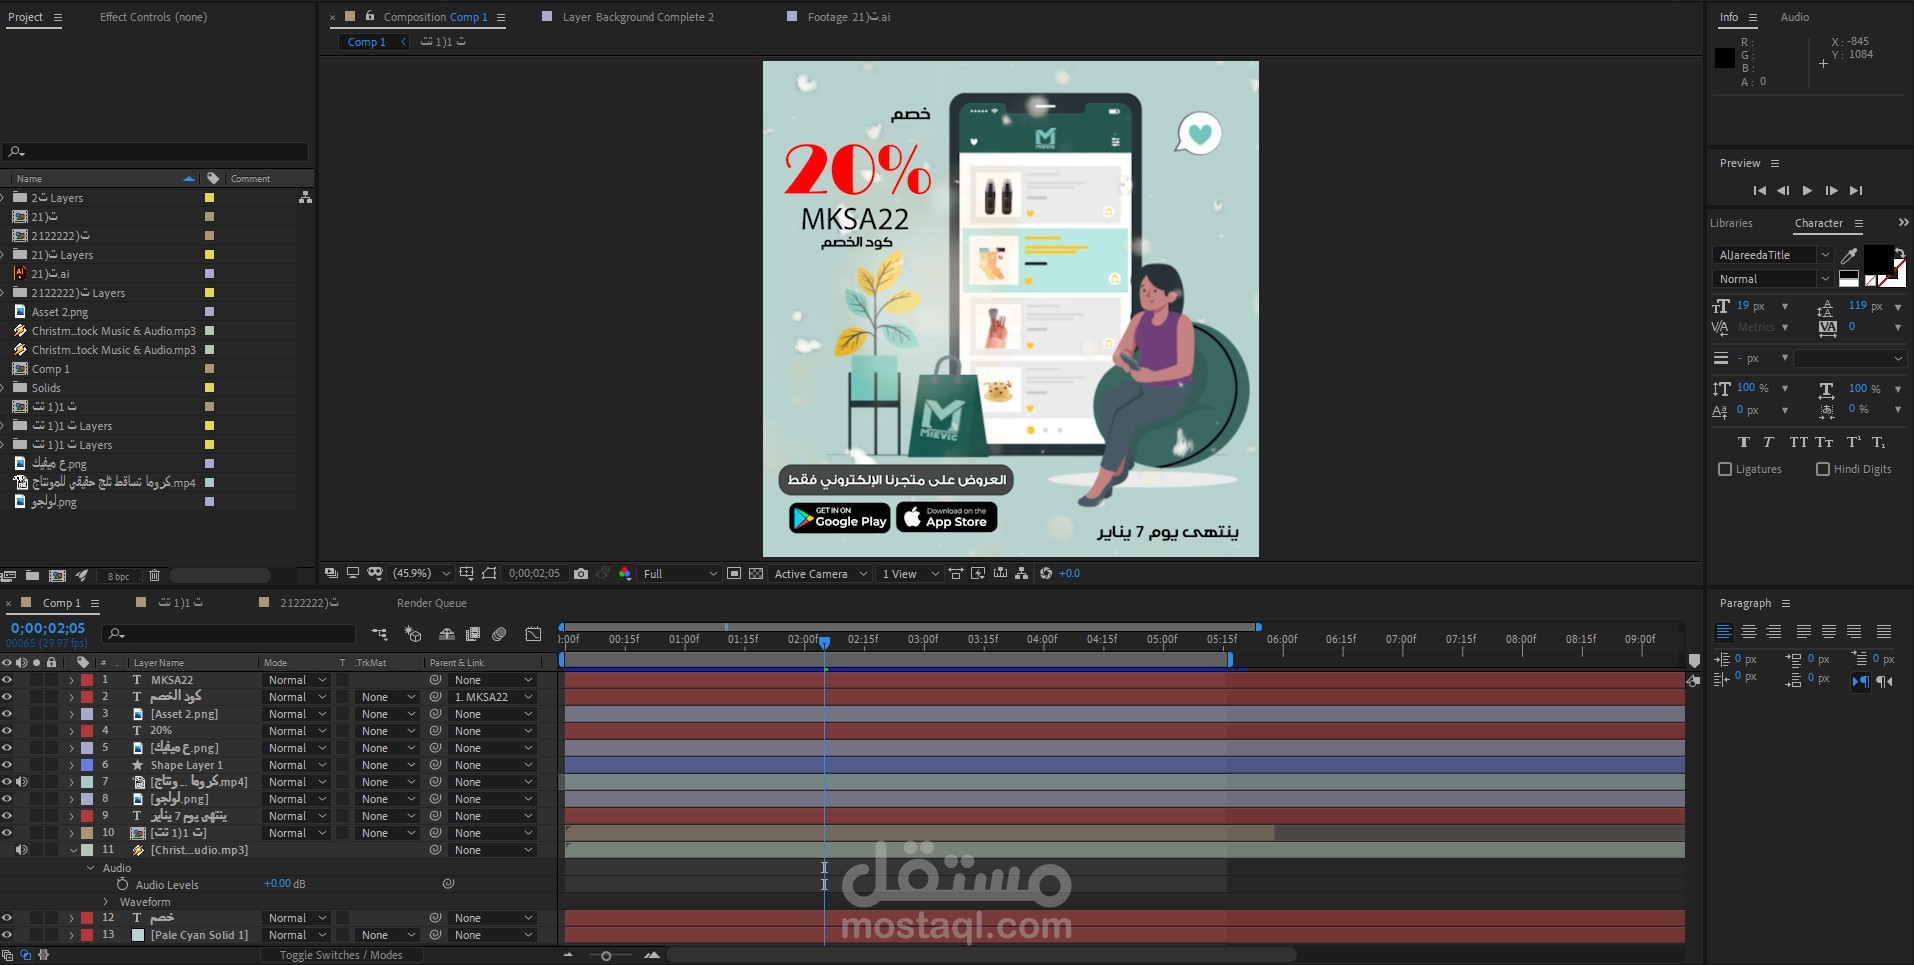The image size is (1914, 965).
Task: Open the Render Queue tab
Action: pyautogui.click(x=431, y=603)
